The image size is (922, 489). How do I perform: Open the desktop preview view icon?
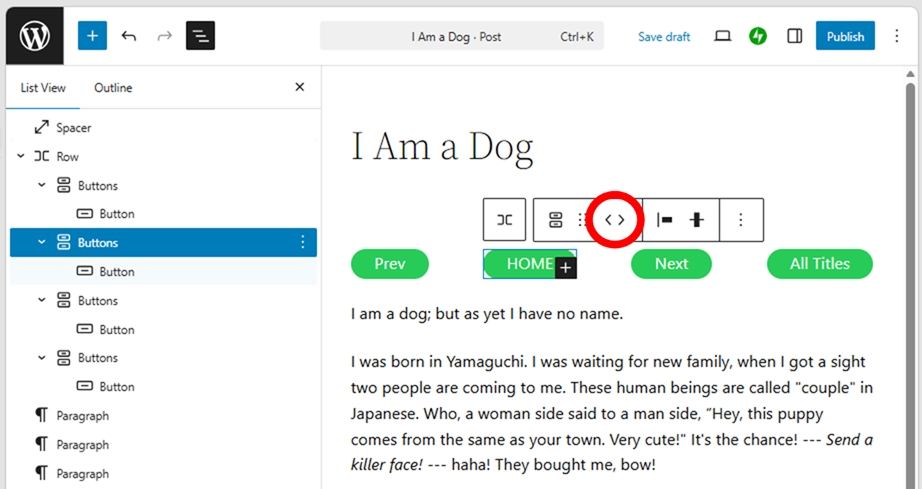coord(722,36)
